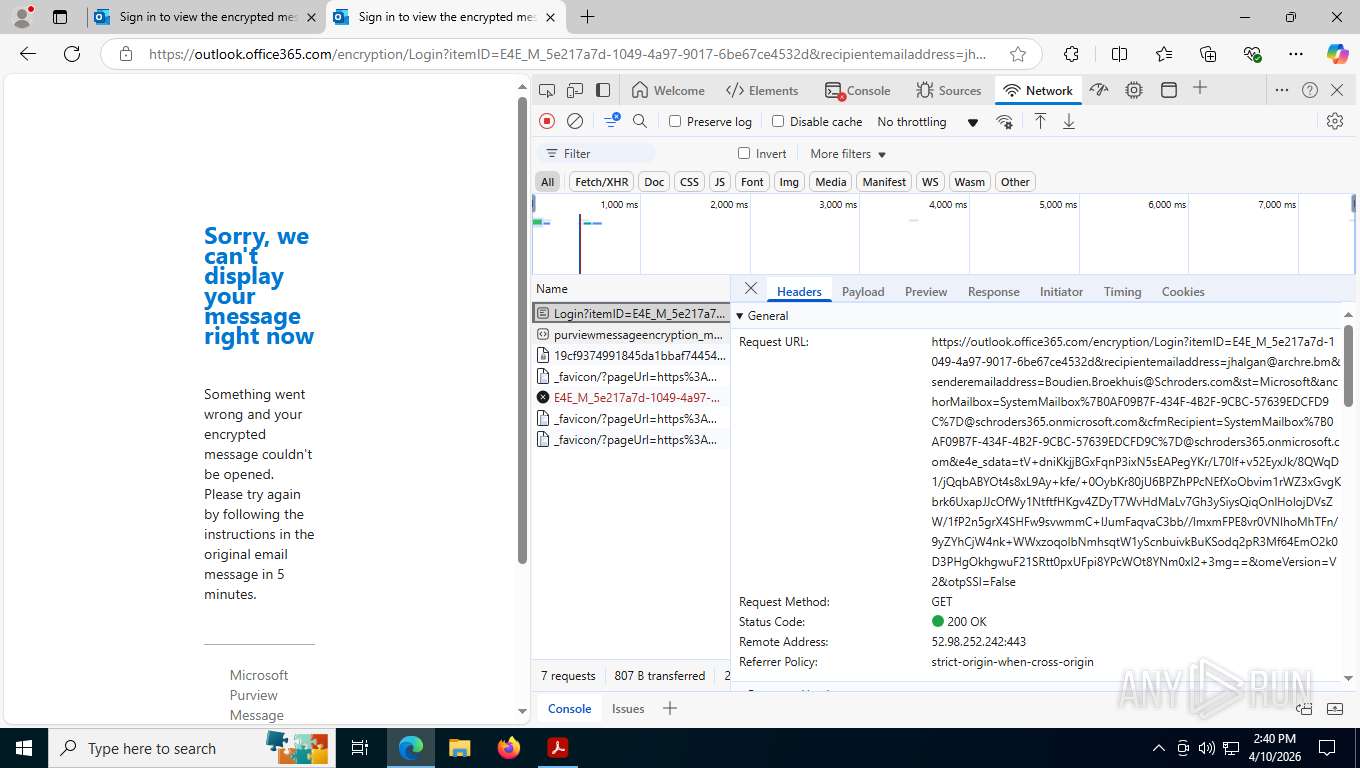Open DevTools help icon

tap(1310, 90)
